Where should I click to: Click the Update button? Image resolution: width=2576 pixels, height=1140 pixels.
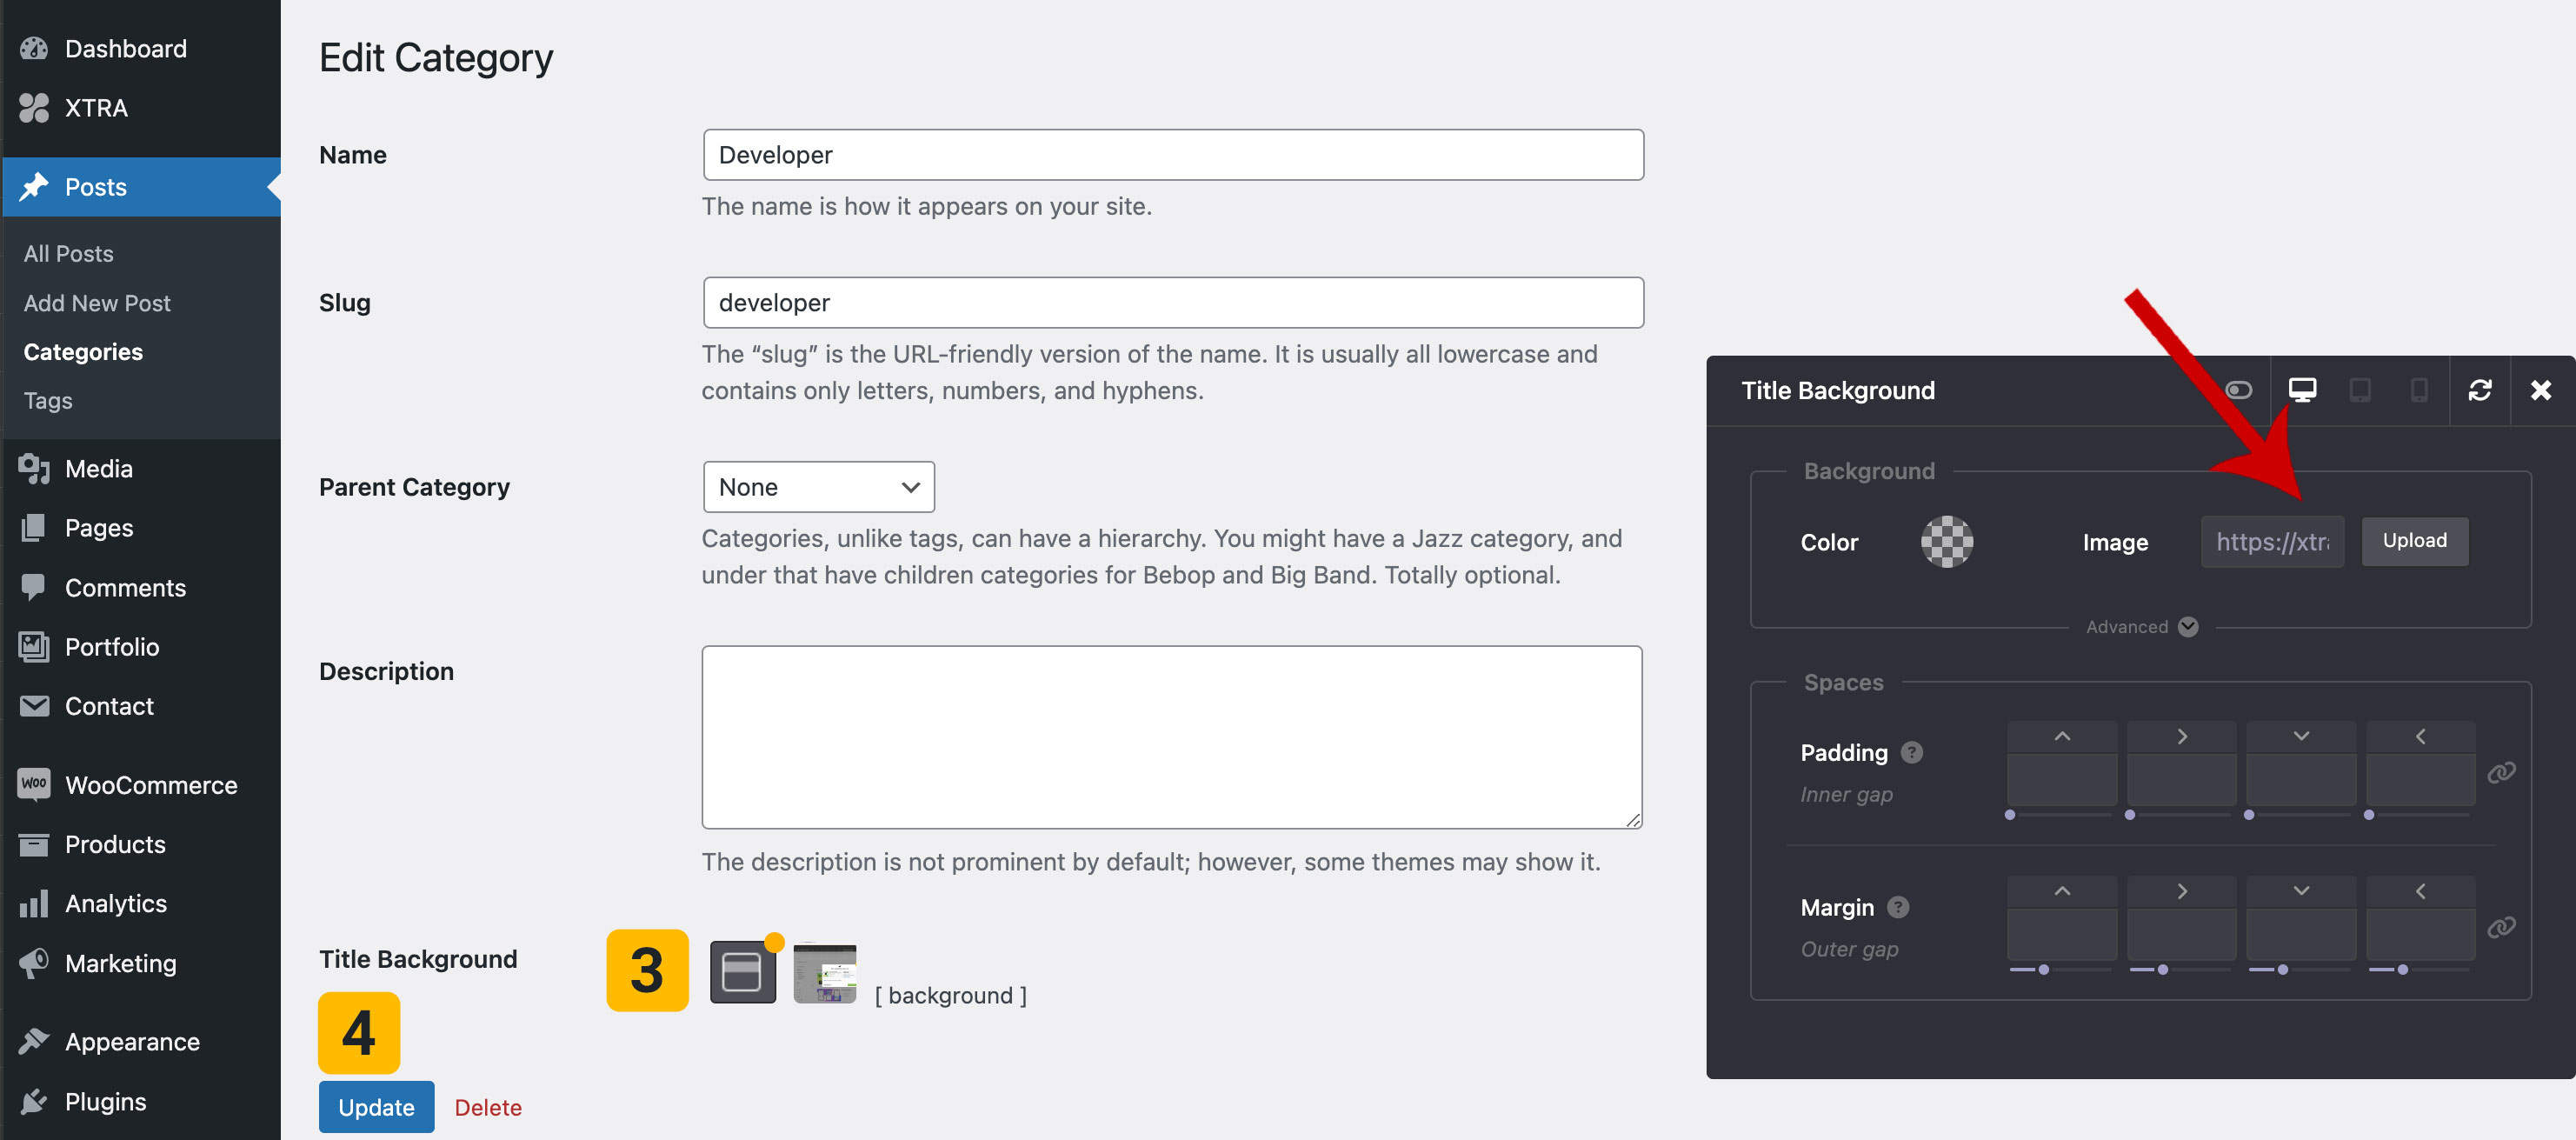376,1106
